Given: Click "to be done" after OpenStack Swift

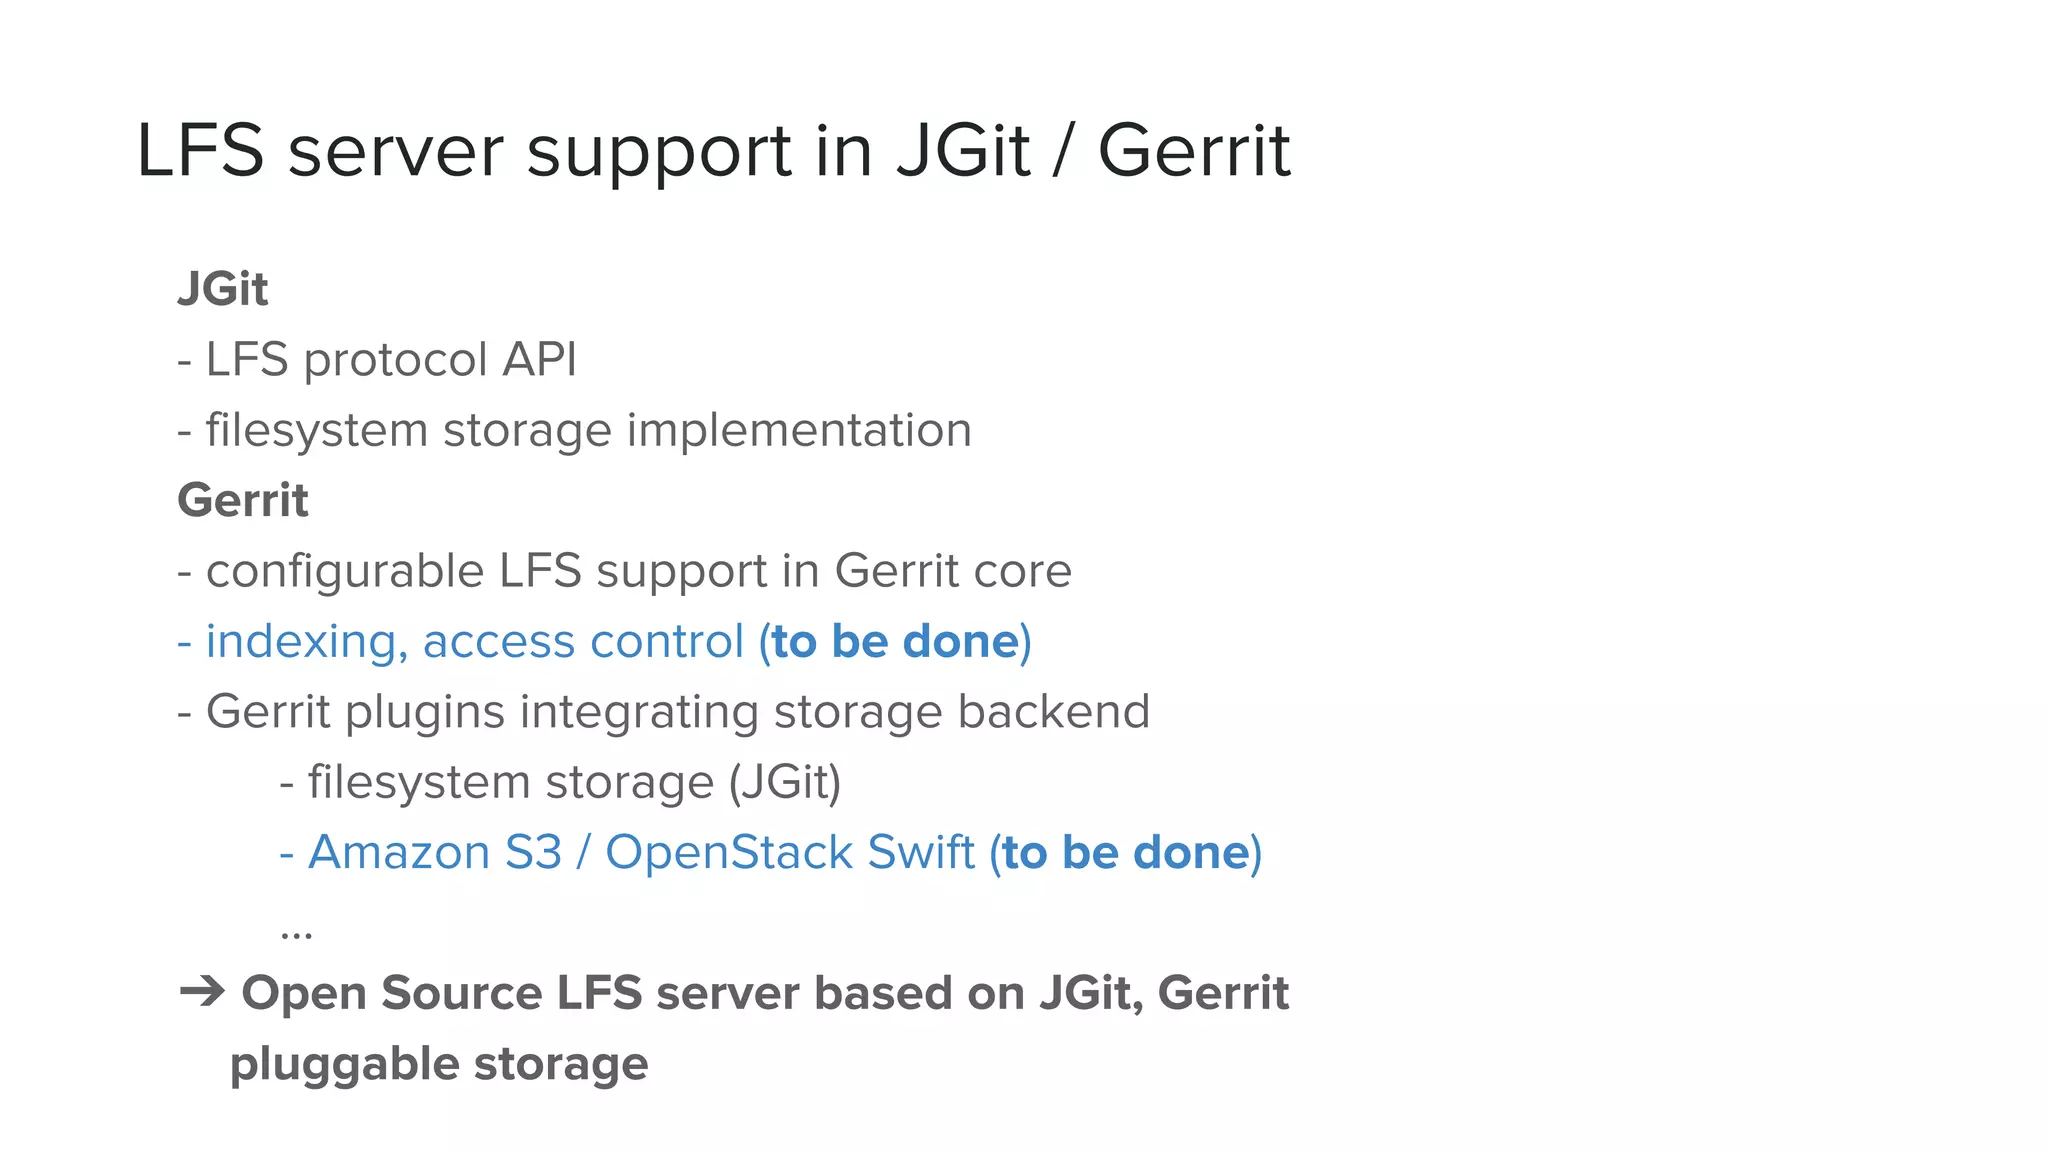Looking at the screenshot, I should [x=1126, y=853].
